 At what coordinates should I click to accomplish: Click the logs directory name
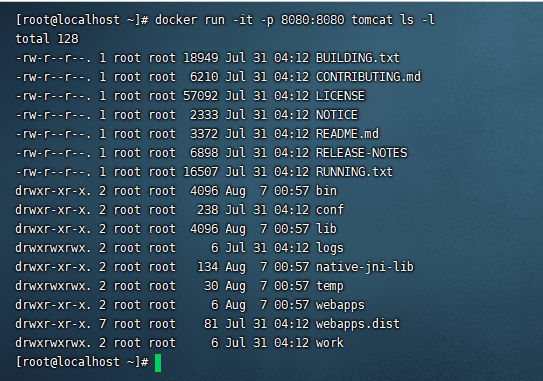(x=330, y=248)
